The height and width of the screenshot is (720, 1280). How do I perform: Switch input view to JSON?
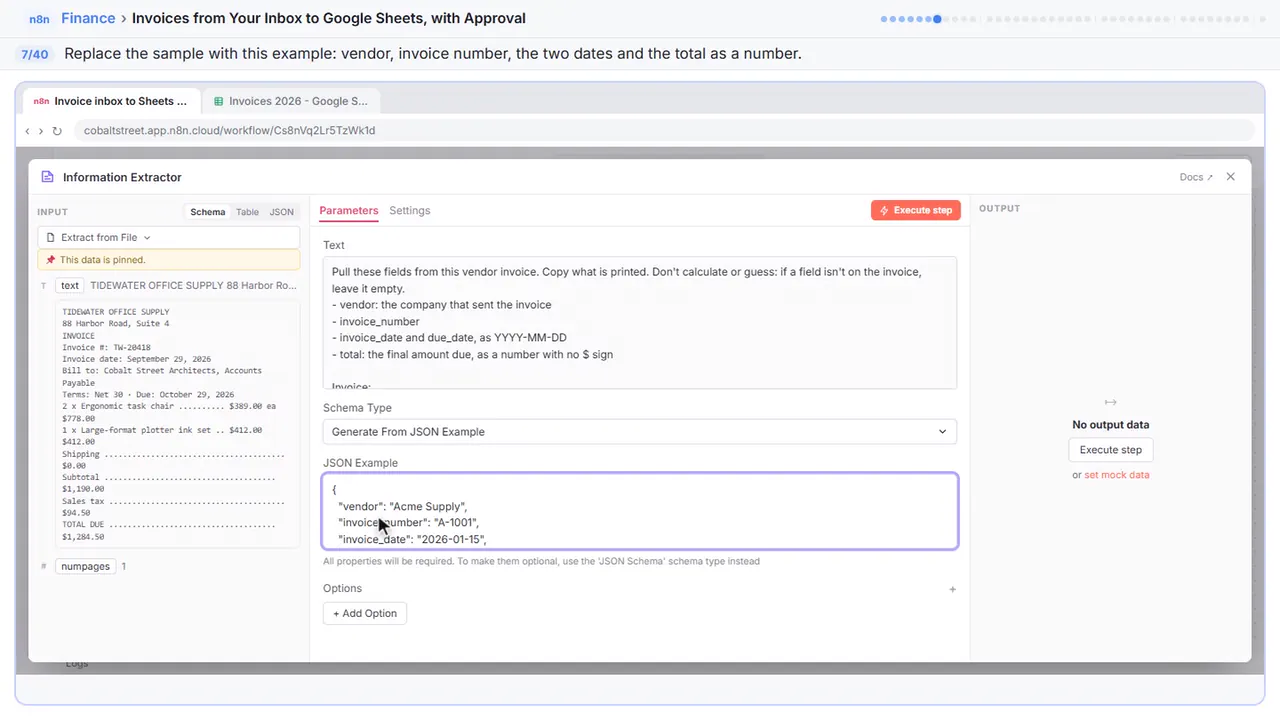[x=282, y=212]
